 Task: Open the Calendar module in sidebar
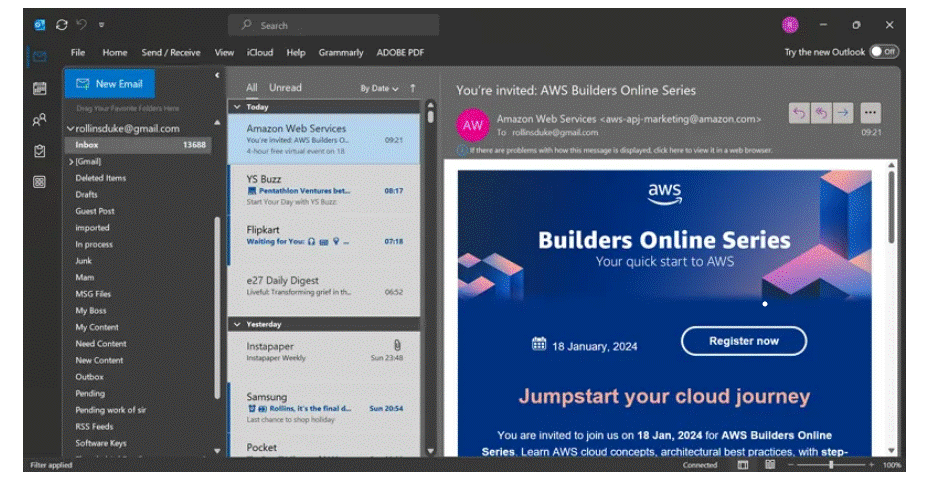pos(40,89)
